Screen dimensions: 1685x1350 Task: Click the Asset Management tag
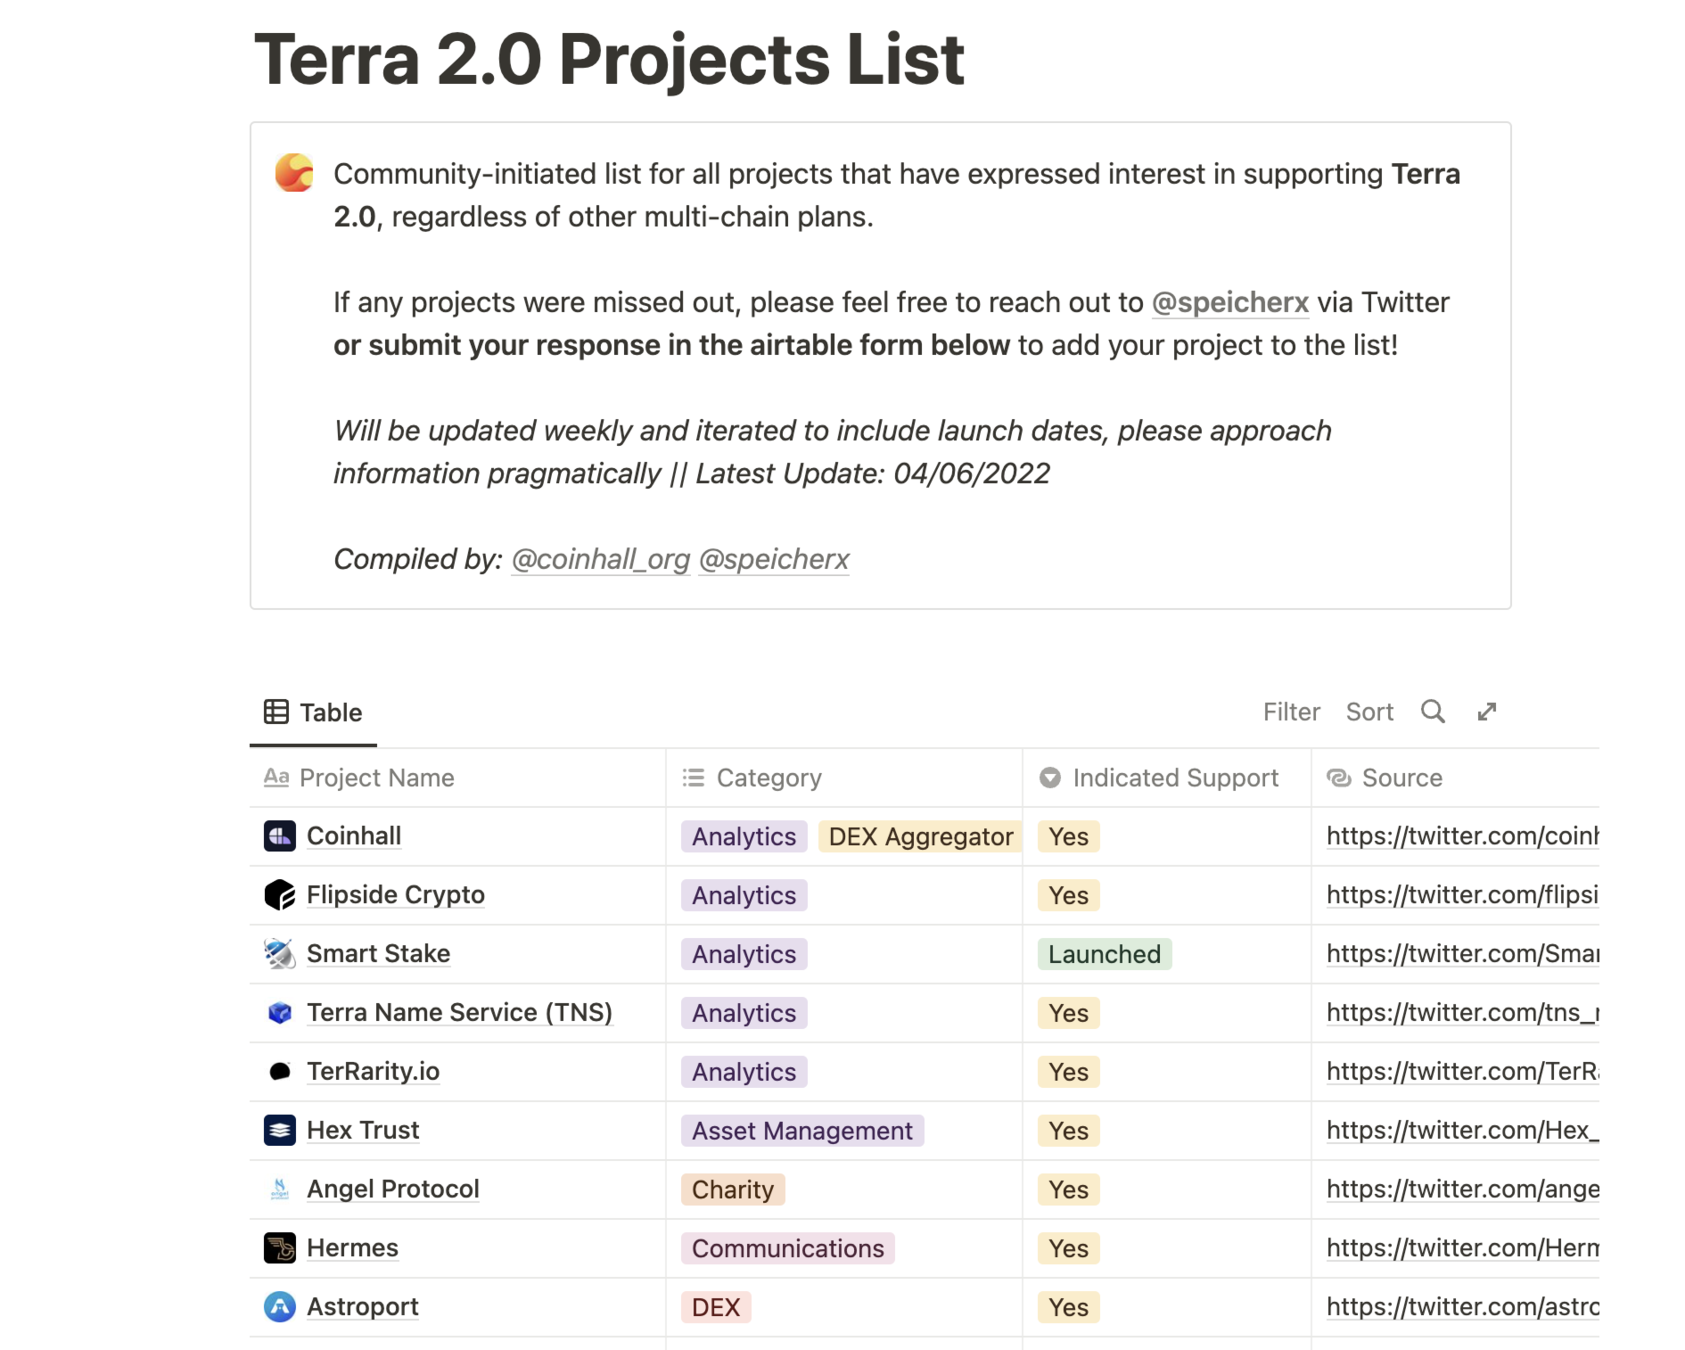point(802,1131)
